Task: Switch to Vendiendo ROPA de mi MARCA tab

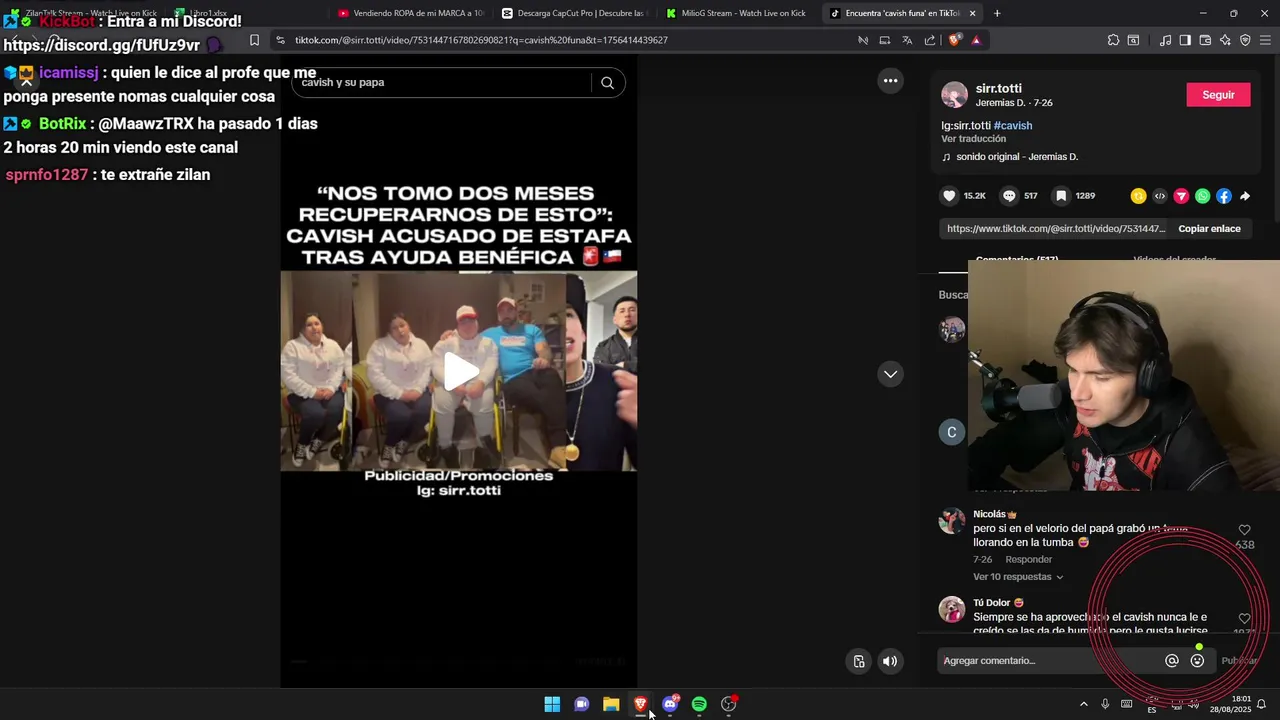Action: (x=410, y=13)
